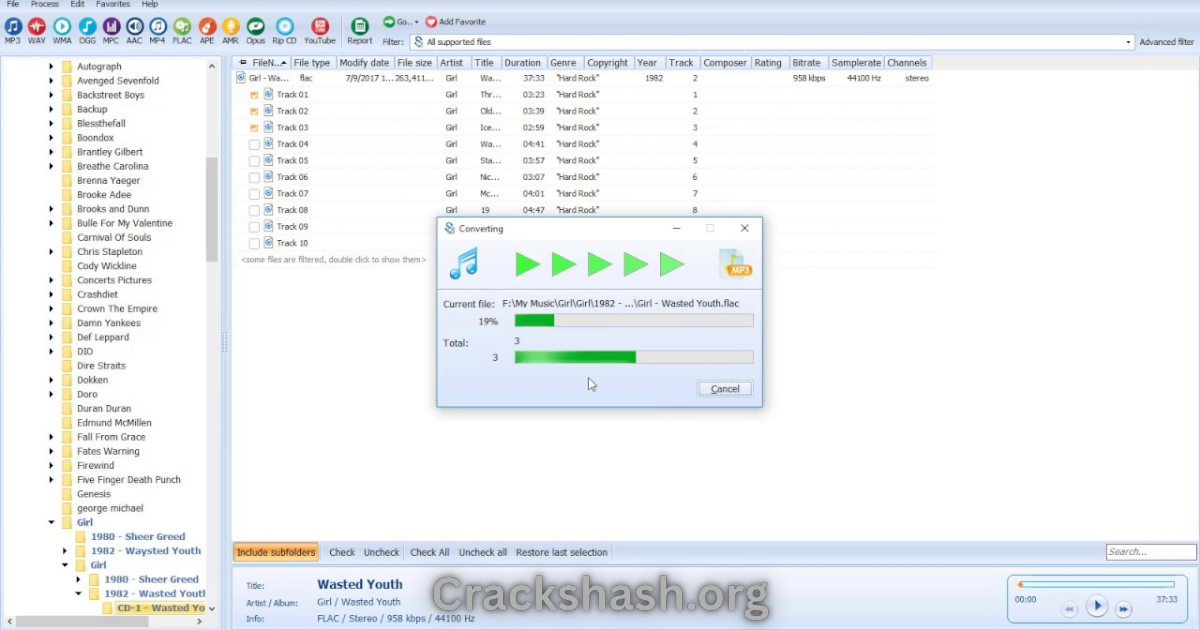Screen dimensions: 1200x630
Task: Uncheck the Track 02 checkbox
Action: coord(254,111)
